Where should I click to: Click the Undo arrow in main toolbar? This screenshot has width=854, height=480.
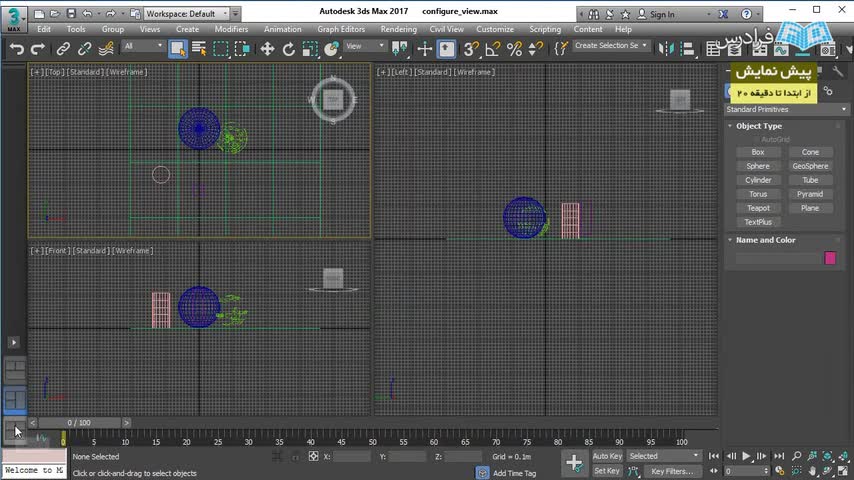pos(17,50)
